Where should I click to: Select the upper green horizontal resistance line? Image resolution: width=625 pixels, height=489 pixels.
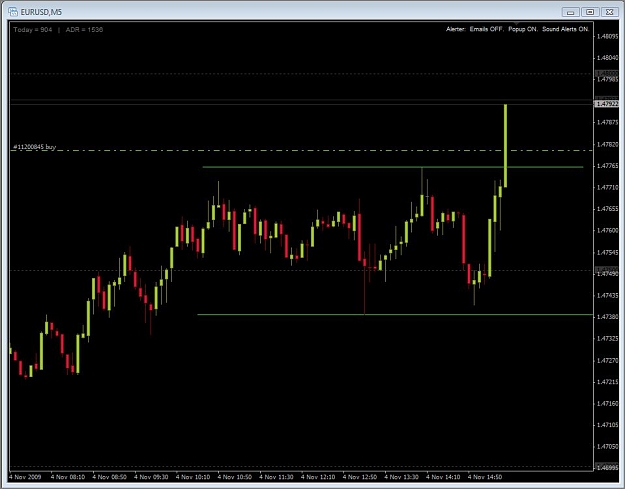393,167
